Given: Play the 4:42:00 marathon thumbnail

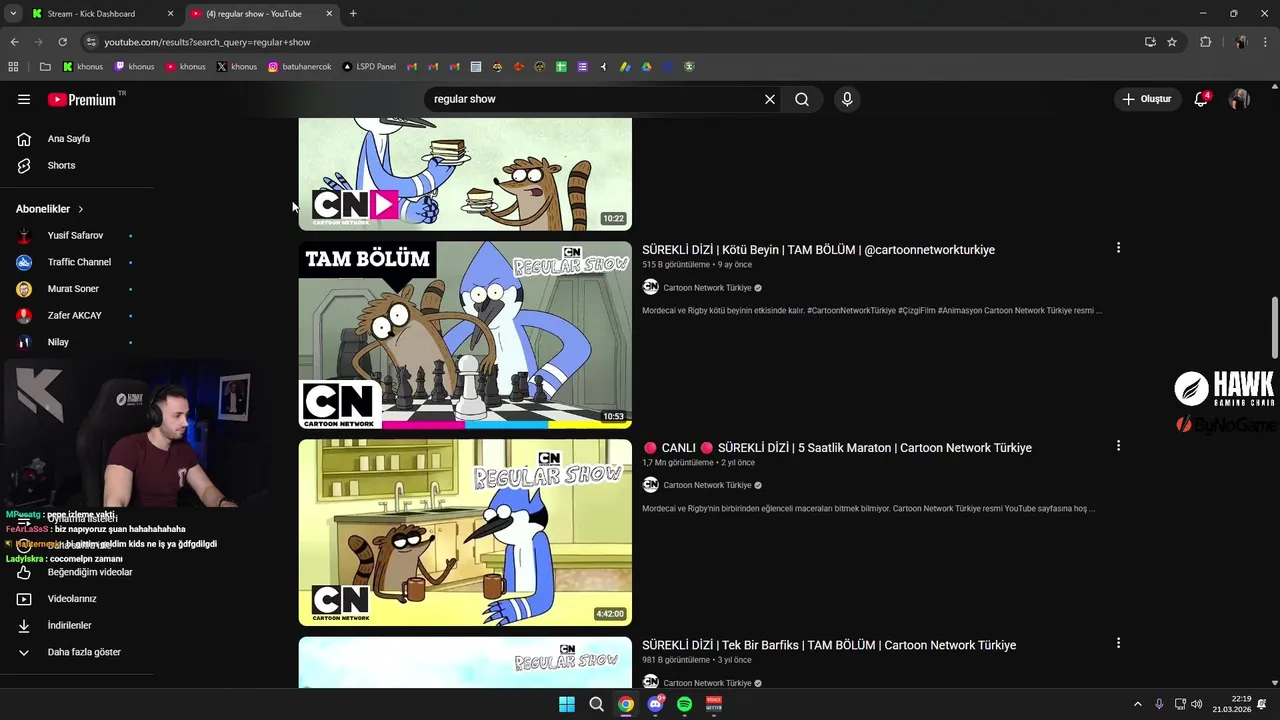Looking at the screenshot, I should pyautogui.click(x=465, y=533).
